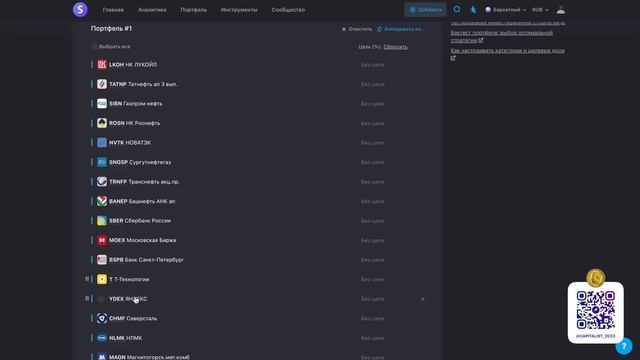Select the 'BSPB Банк Санкт-Петербург' row name
This screenshot has height=360, width=640.
coord(146,260)
